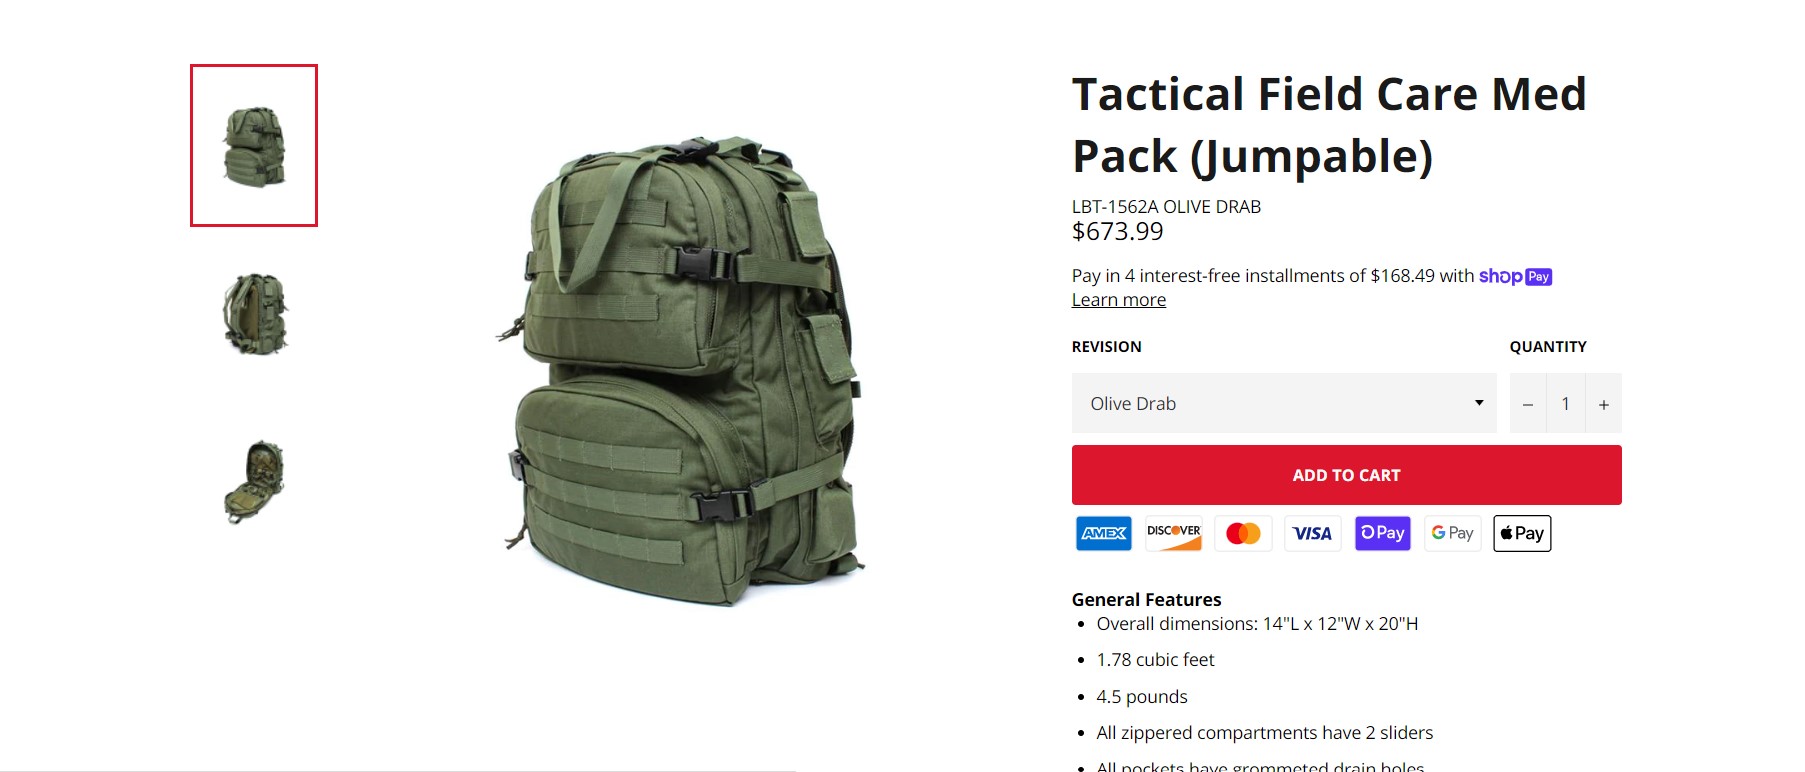Viewport: 1805px width, 772px height.
Task: Click the Revision dropdown arrow
Action: click(x=1479, y=402)
